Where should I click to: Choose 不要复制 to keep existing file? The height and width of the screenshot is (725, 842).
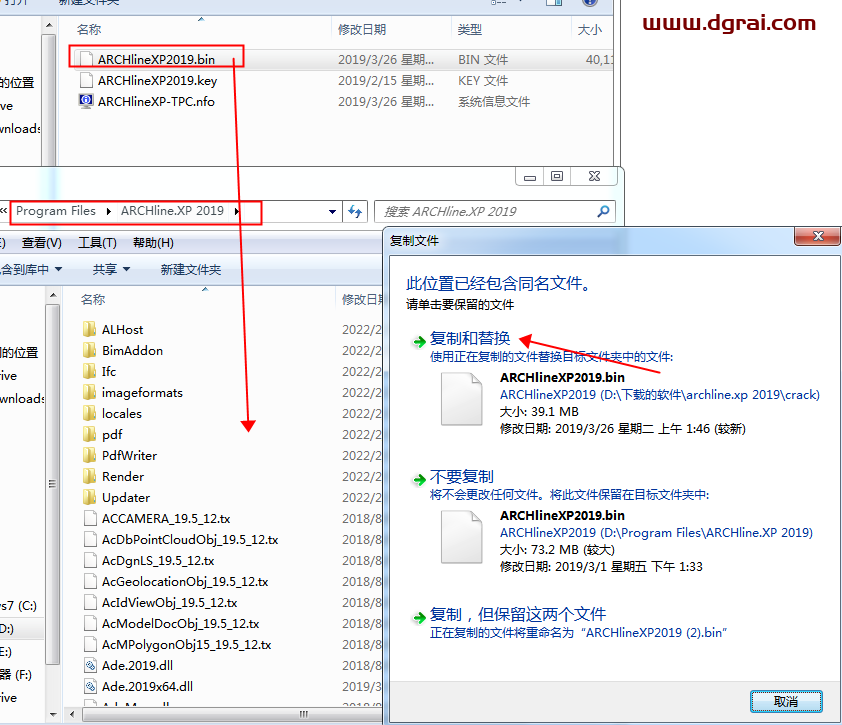[462, 476]
